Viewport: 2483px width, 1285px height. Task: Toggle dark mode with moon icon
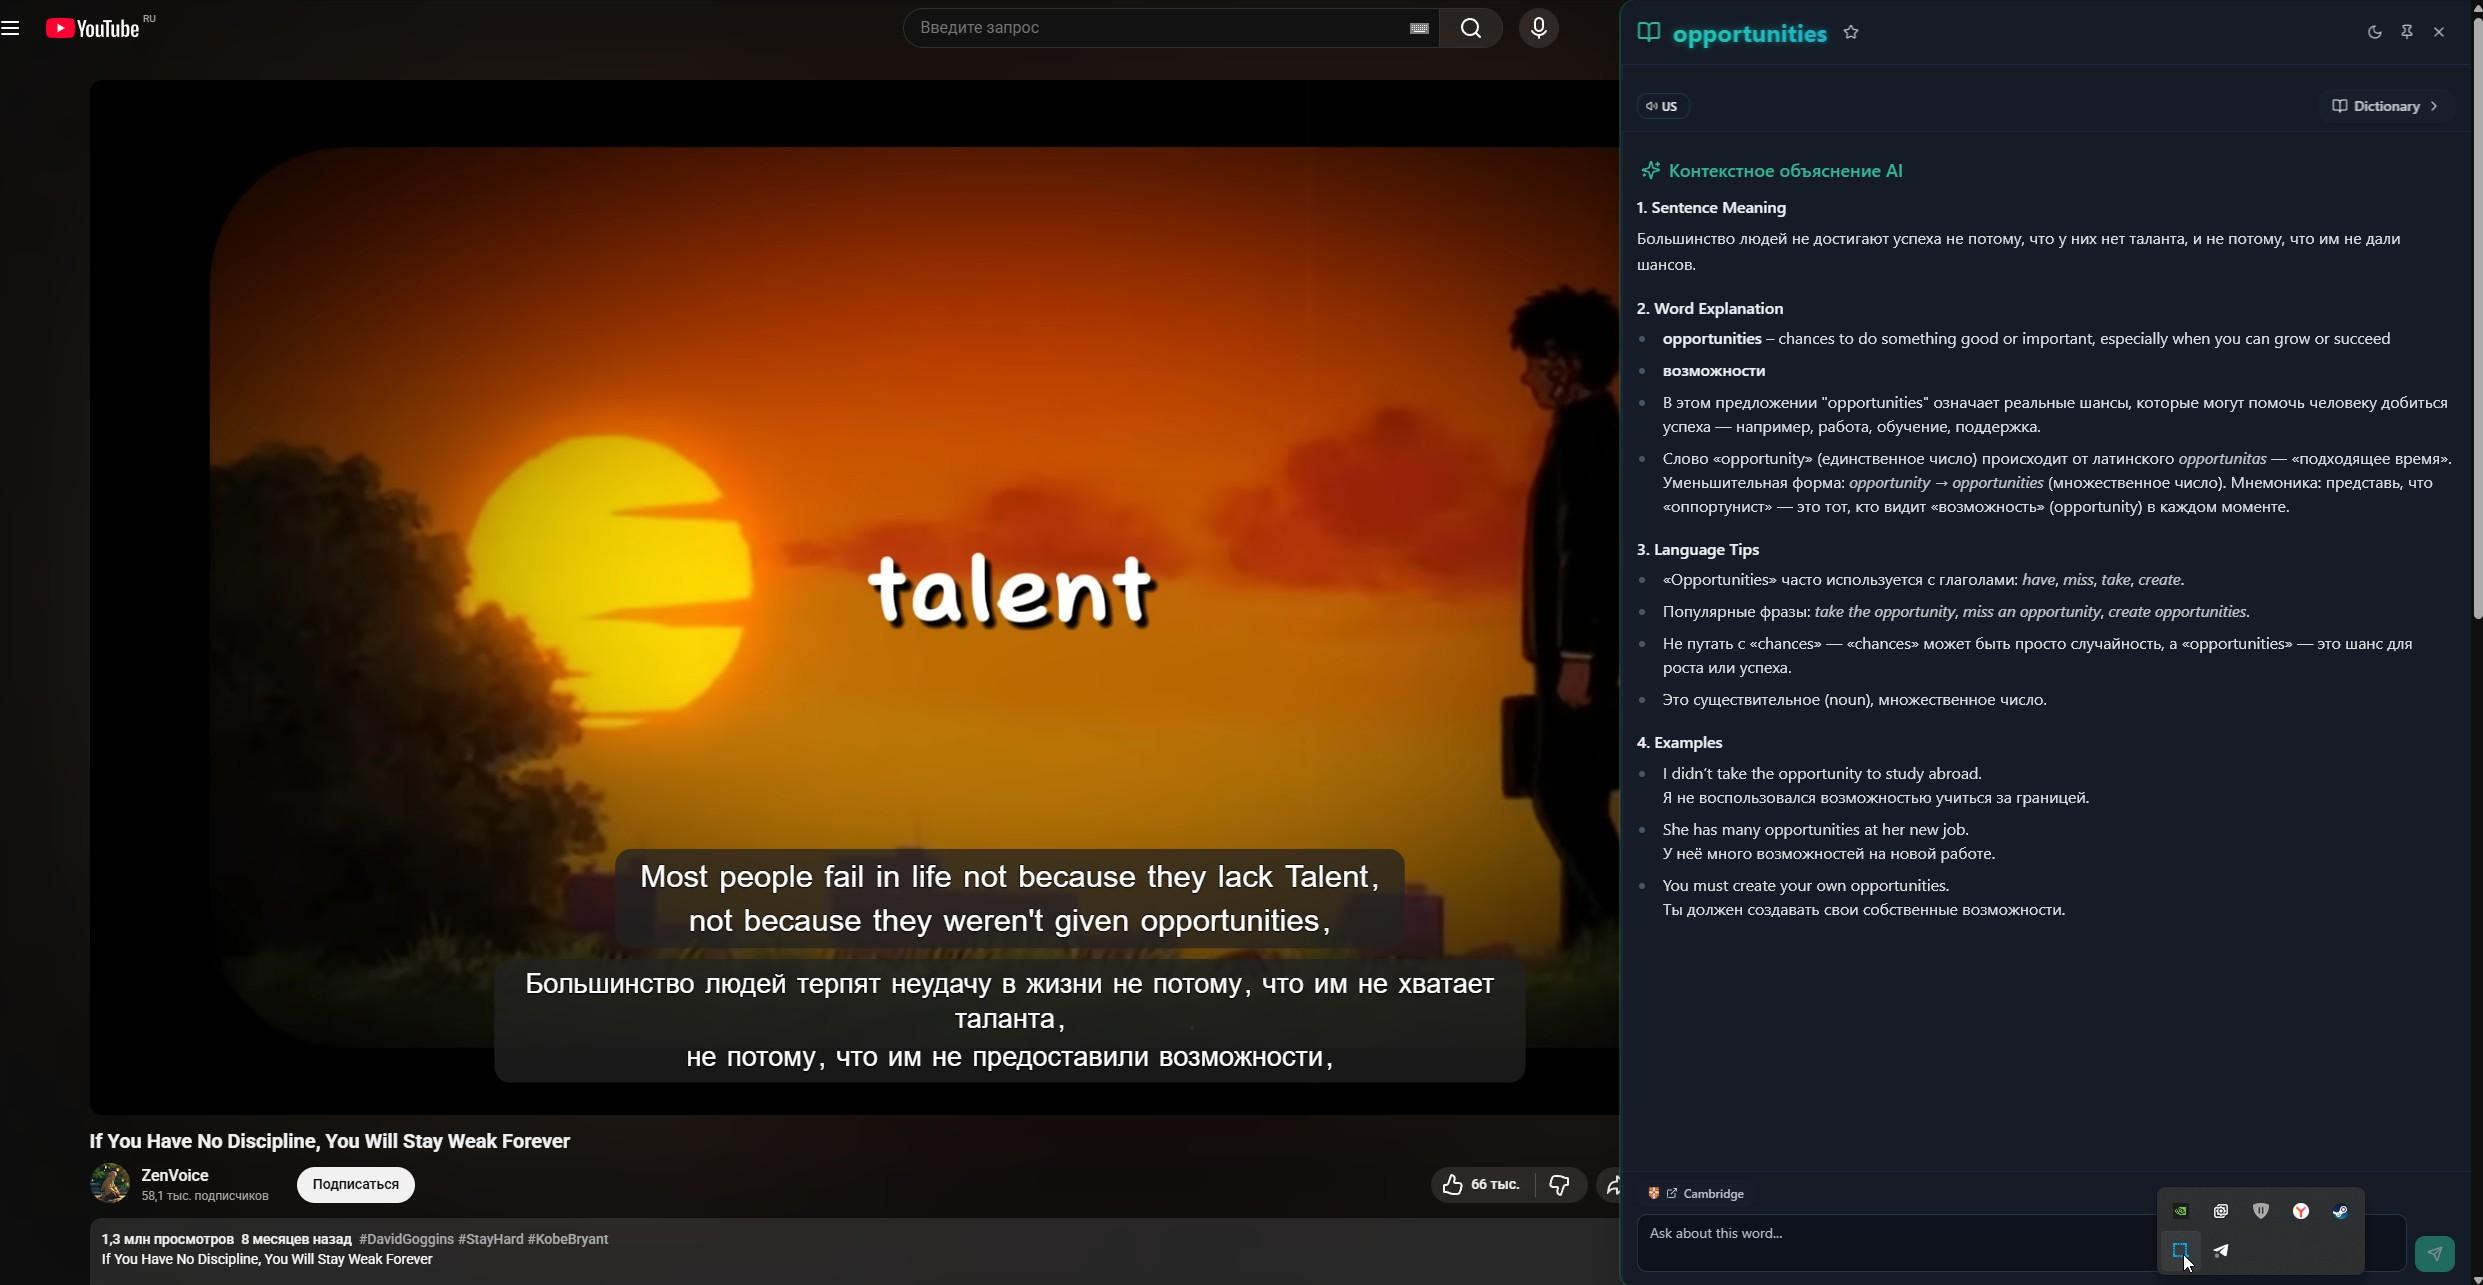(2375, 32)
